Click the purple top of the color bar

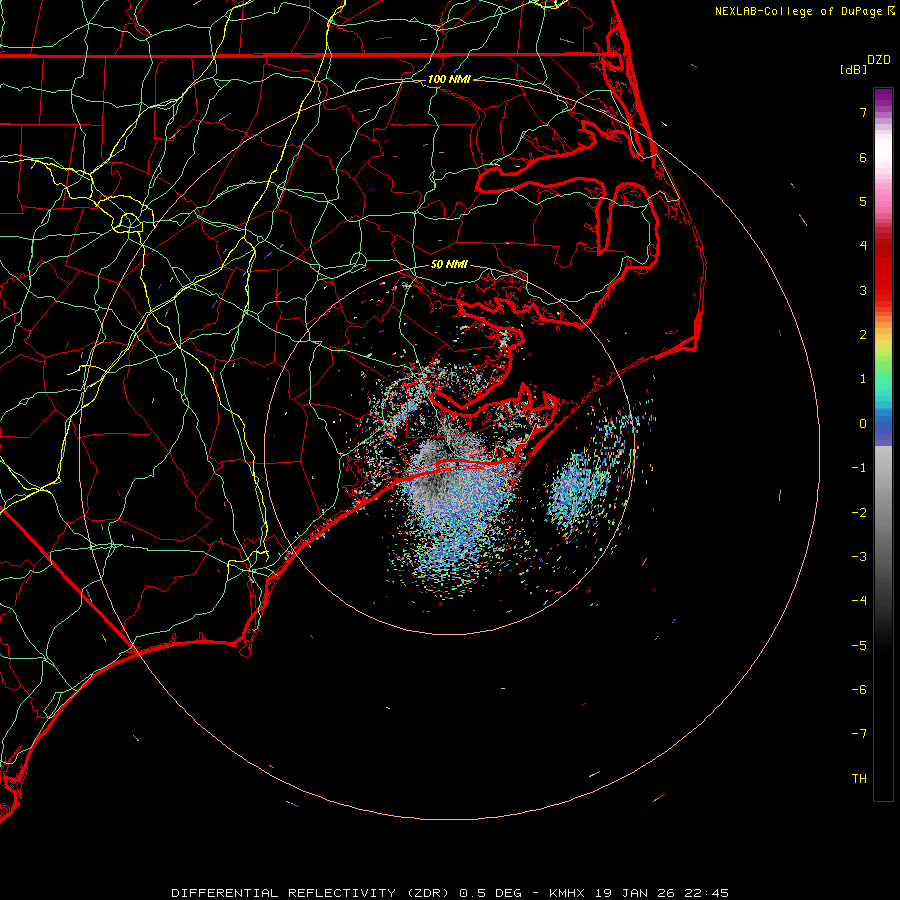[x=883, y=99]
